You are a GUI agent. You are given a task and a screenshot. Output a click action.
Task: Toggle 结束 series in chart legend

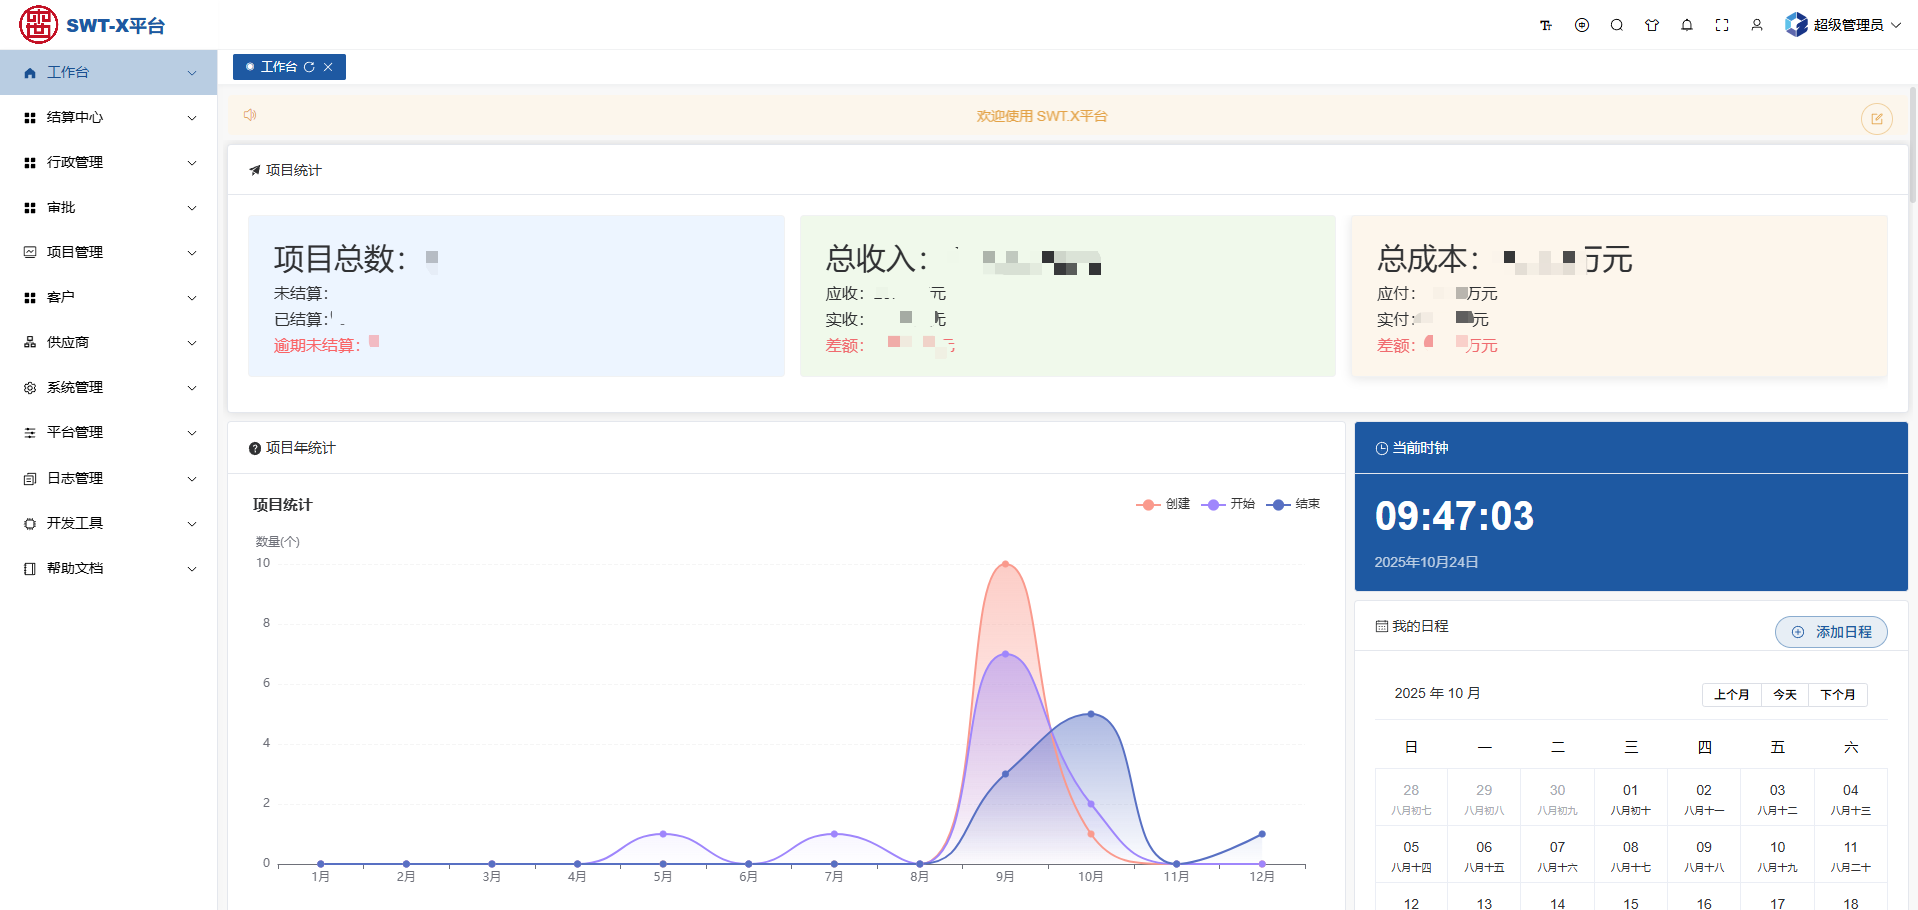(x=1294, y=504)
